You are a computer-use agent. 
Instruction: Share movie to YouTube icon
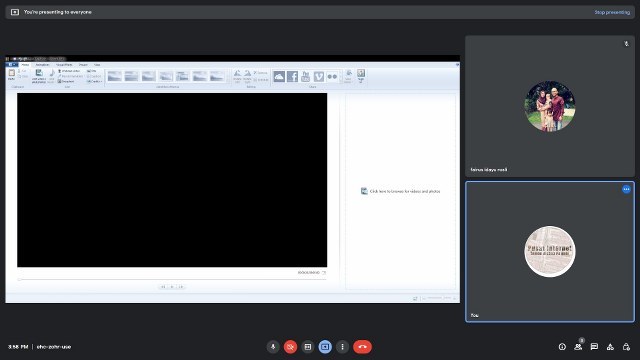tap(306, 76)
